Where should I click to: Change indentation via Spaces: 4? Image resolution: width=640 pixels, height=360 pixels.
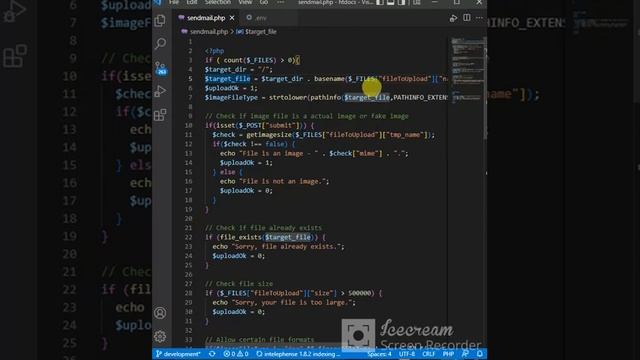[x=379, y=354]
